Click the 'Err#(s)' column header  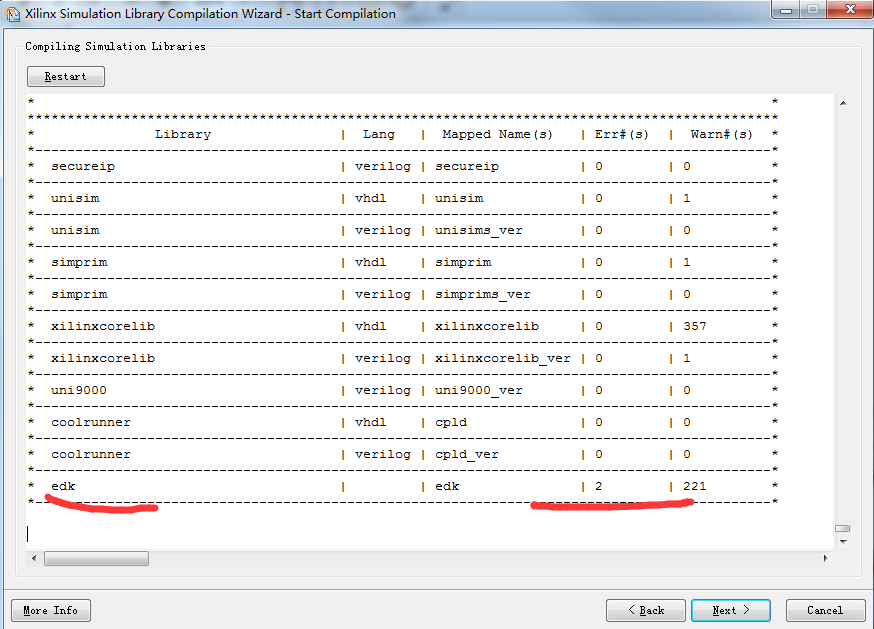(621, 134)
